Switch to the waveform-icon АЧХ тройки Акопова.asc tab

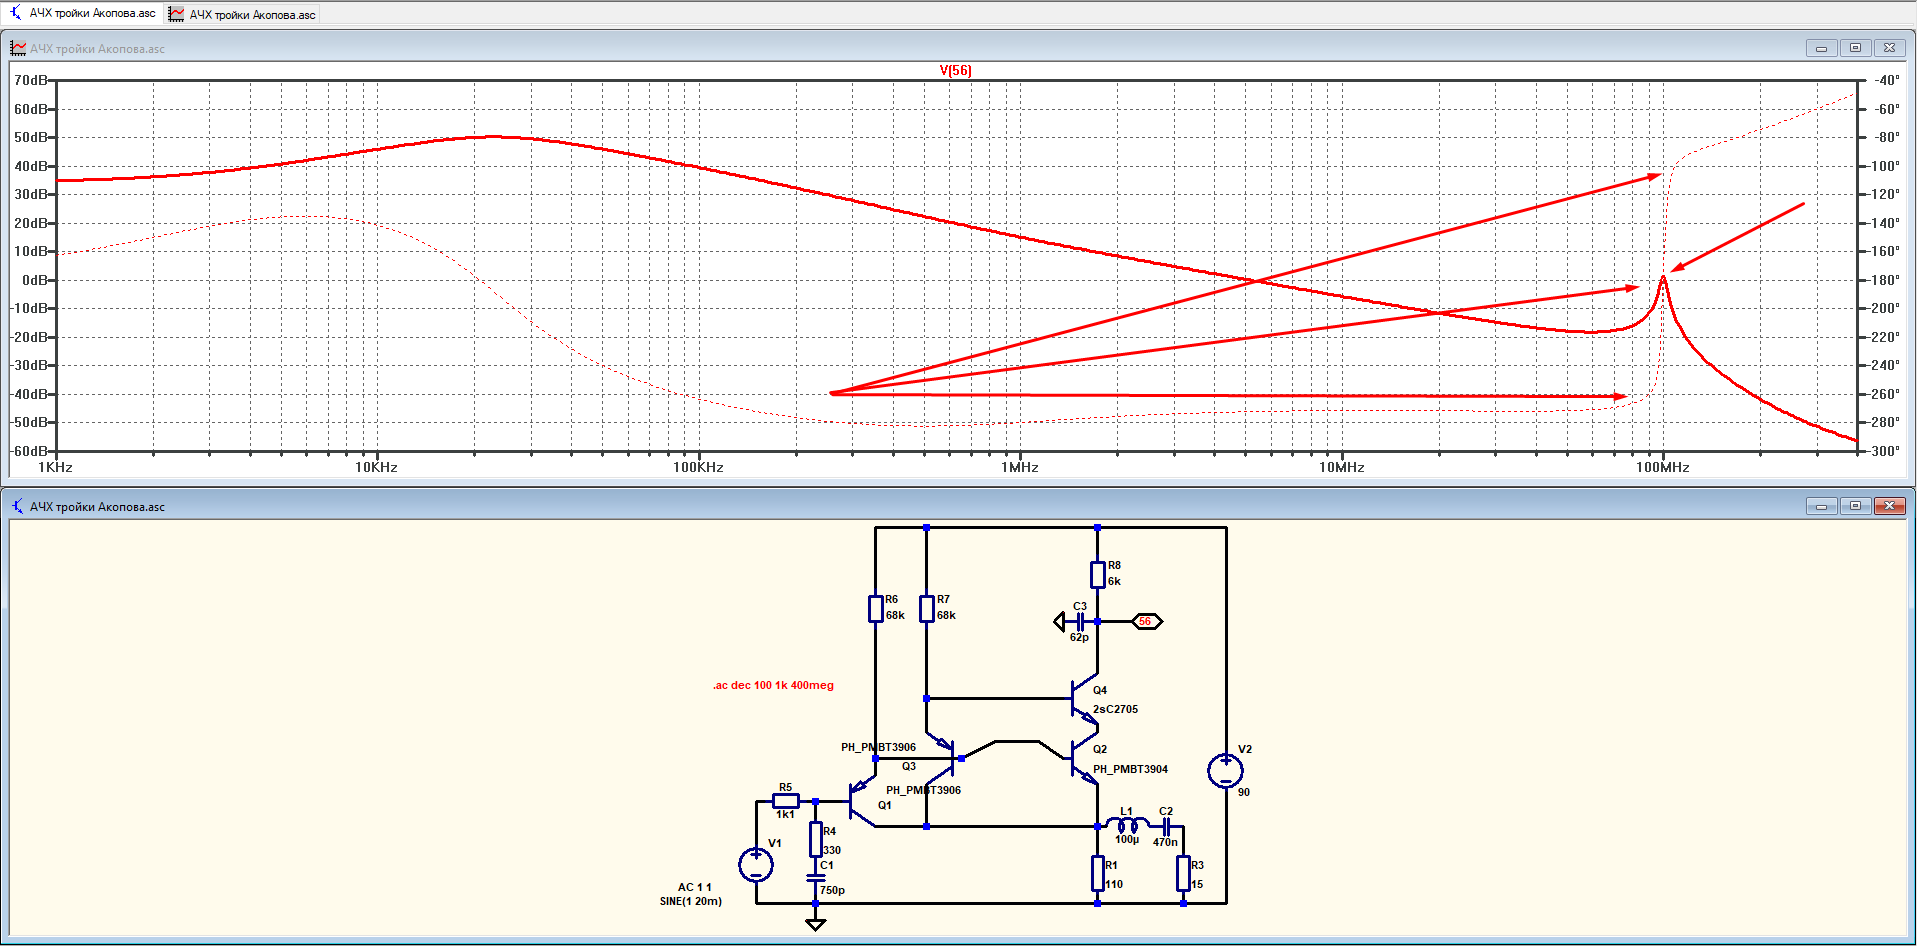point(243,14)
